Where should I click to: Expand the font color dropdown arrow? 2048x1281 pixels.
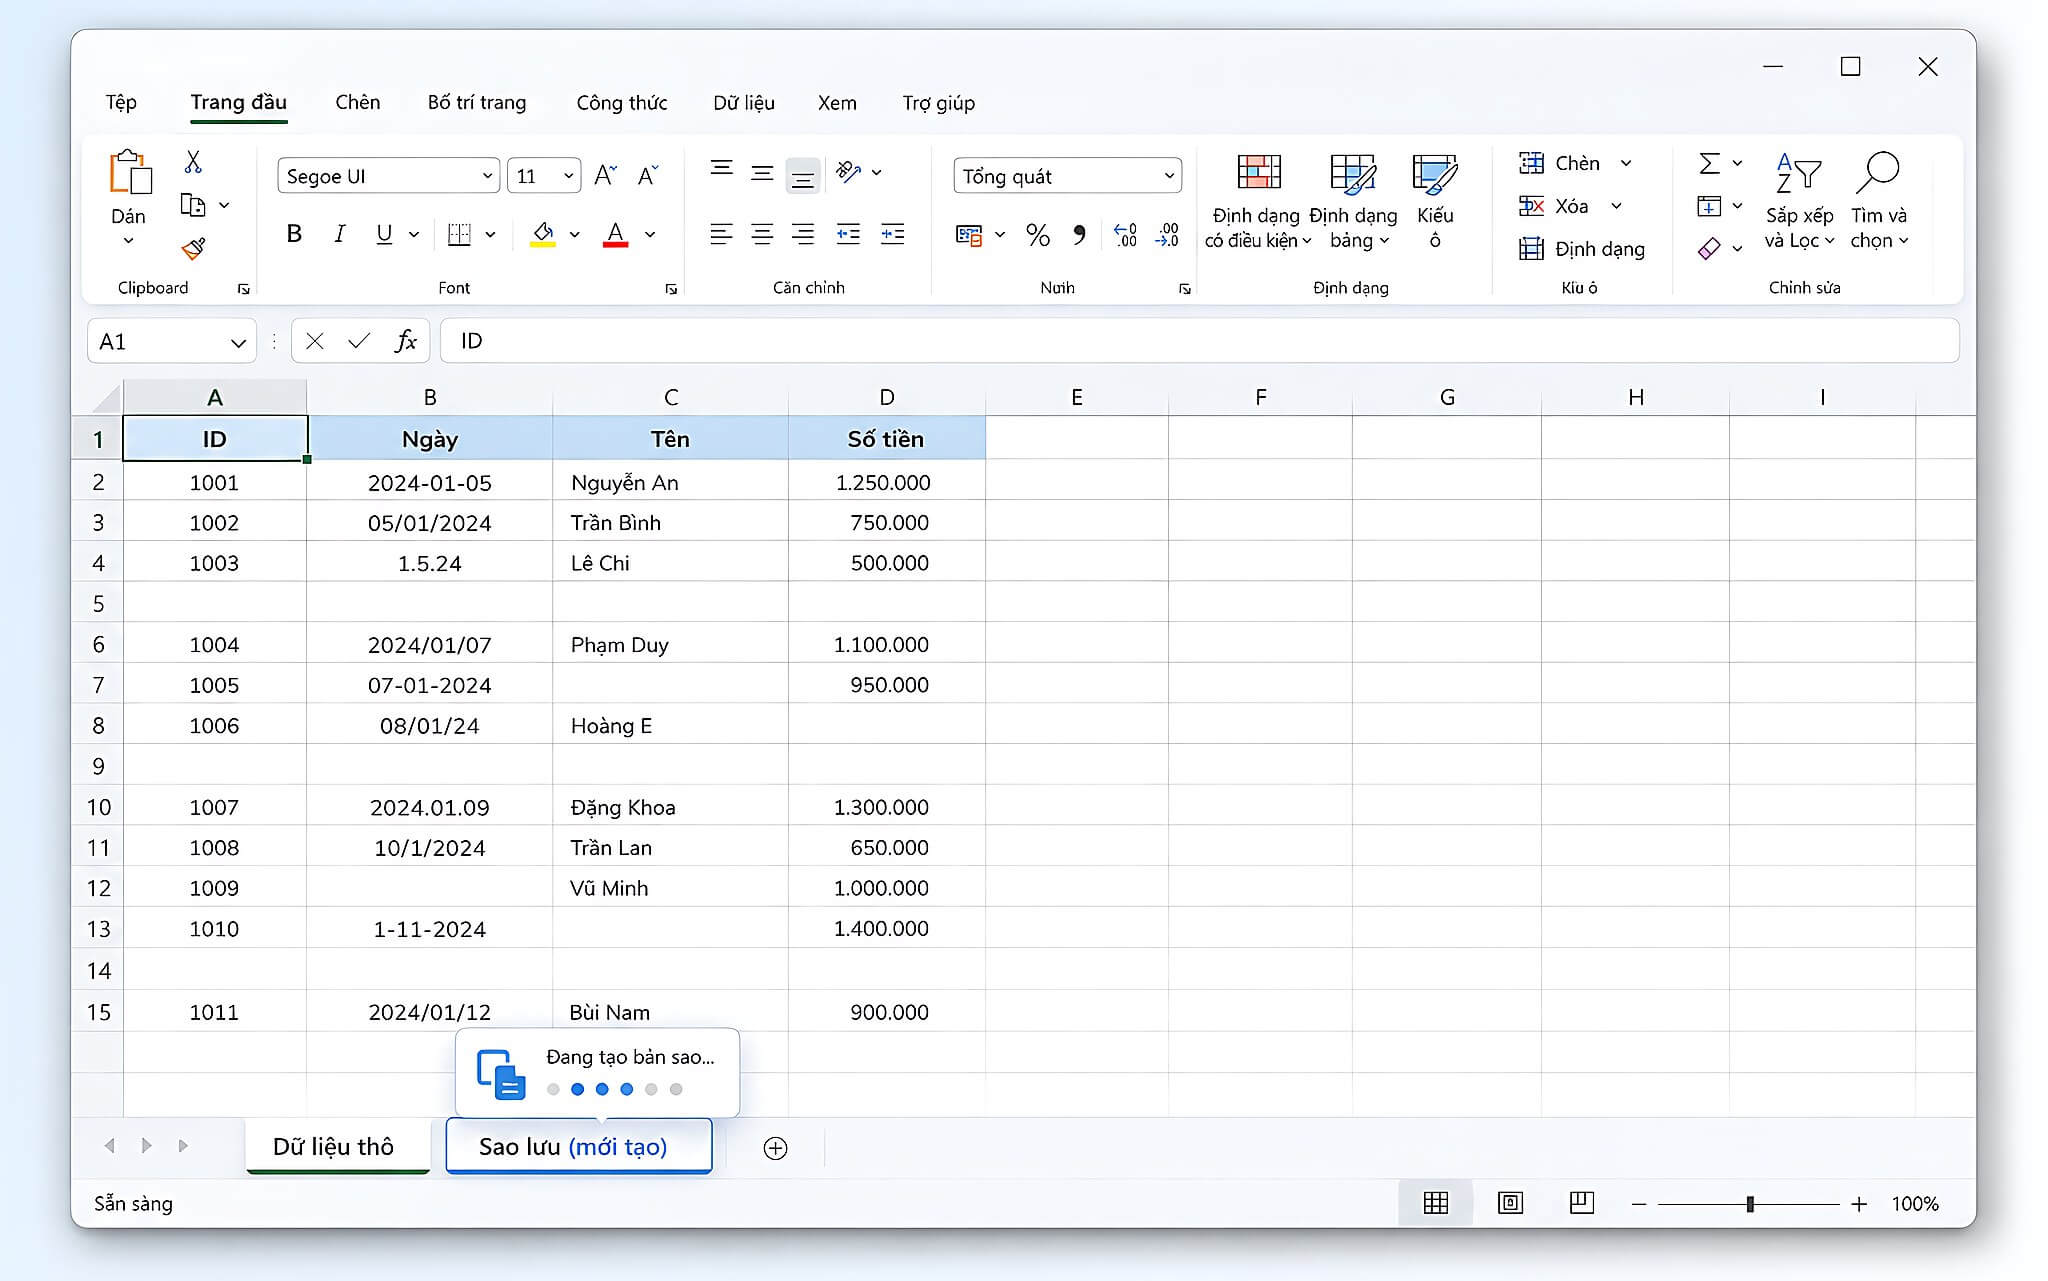(x=650, y=234)
